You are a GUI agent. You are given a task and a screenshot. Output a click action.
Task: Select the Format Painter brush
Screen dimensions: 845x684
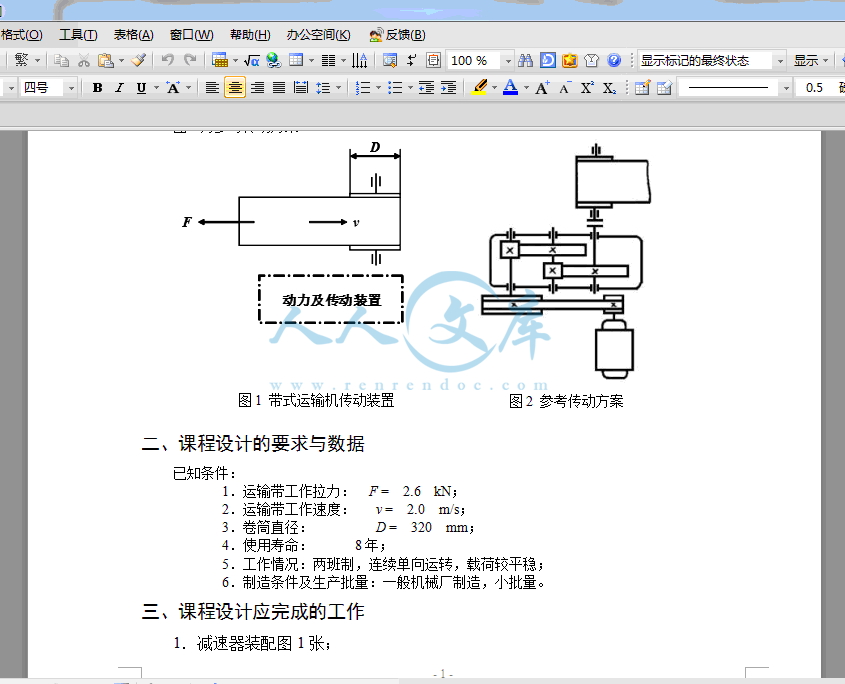[x=138, y=60]
